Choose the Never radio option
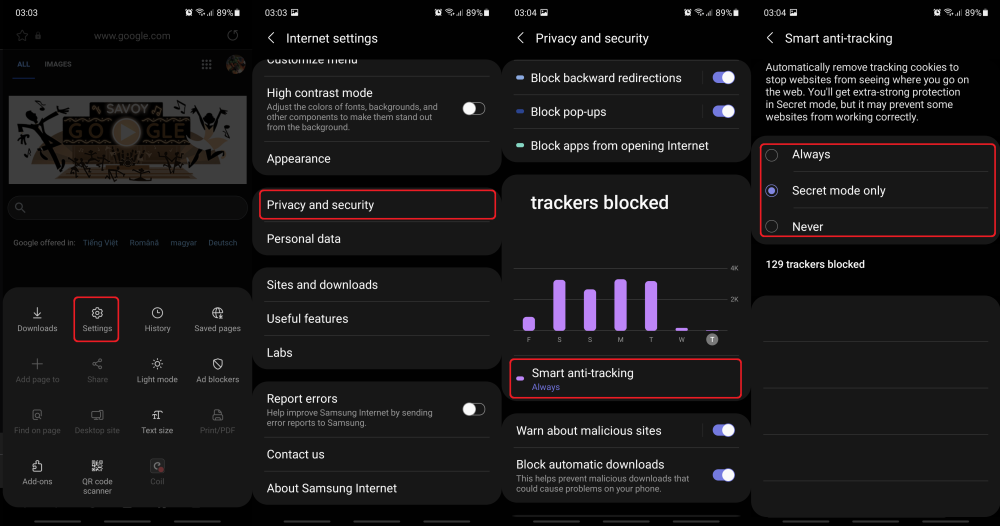 click(x=772, y=226)
